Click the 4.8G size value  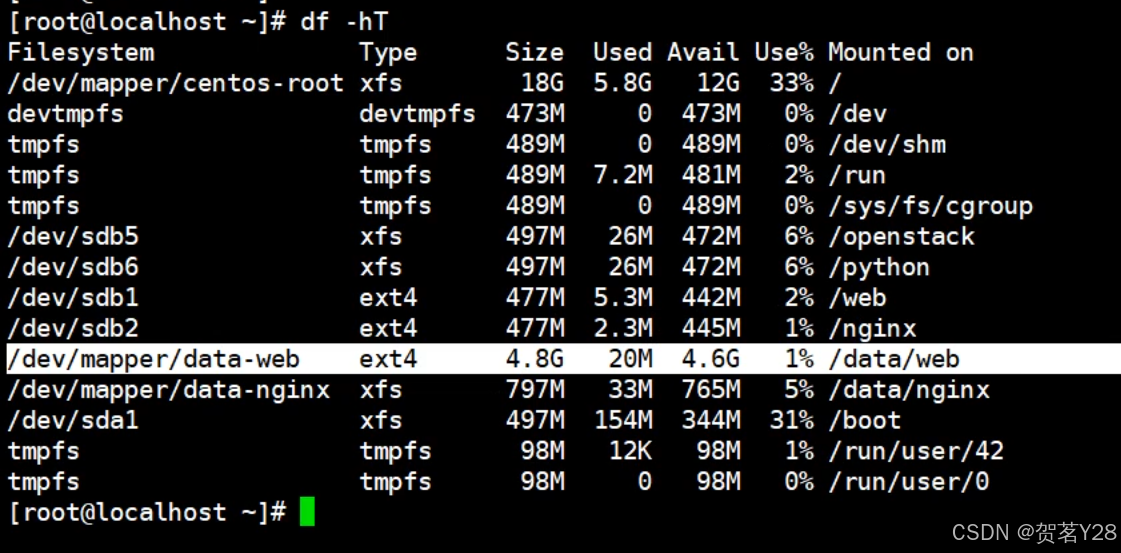(535, 359)
